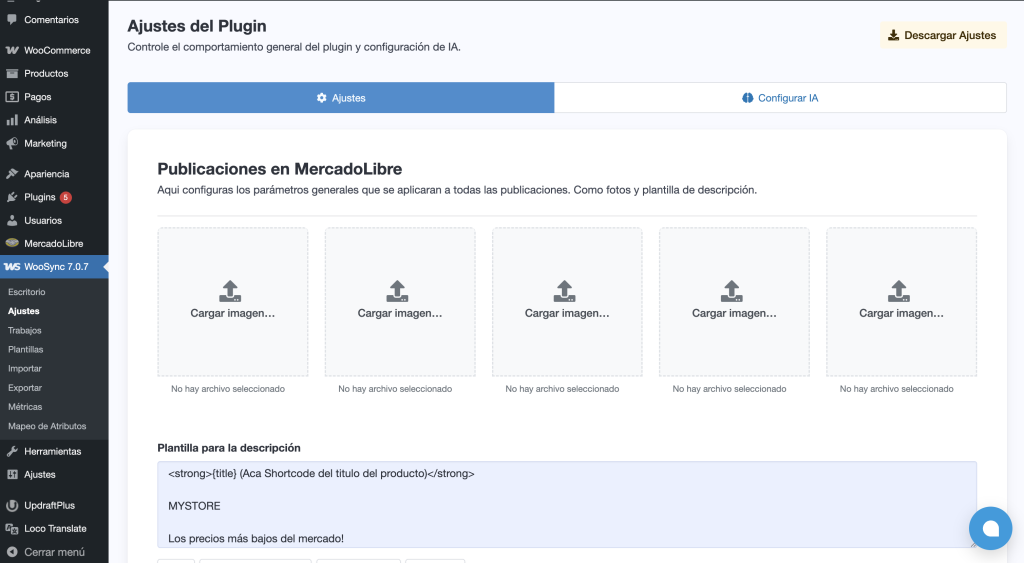Viewport: 1024px width, 563px height.
Task: Open the chat bubble widget
Action: tap(991, 528)
